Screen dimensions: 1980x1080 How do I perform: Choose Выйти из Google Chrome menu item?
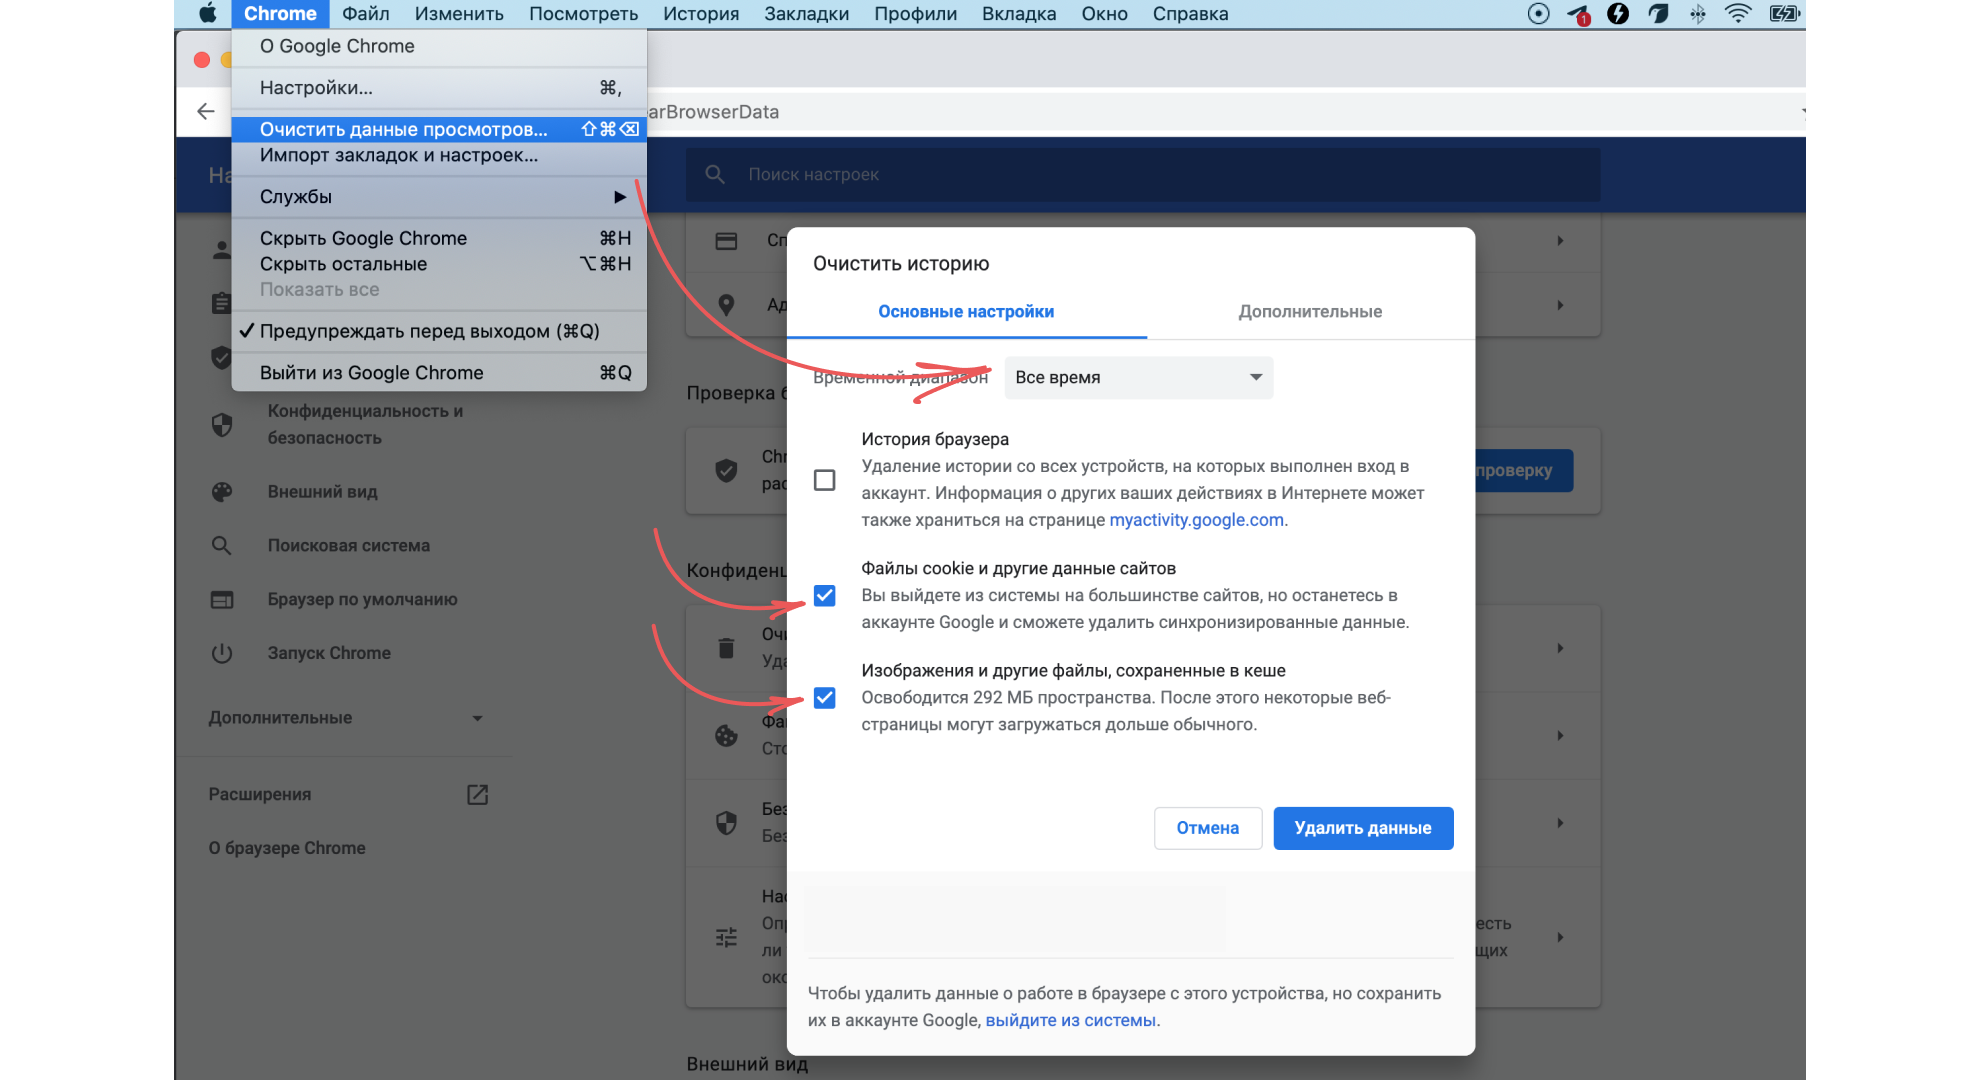tap(439, 373)
